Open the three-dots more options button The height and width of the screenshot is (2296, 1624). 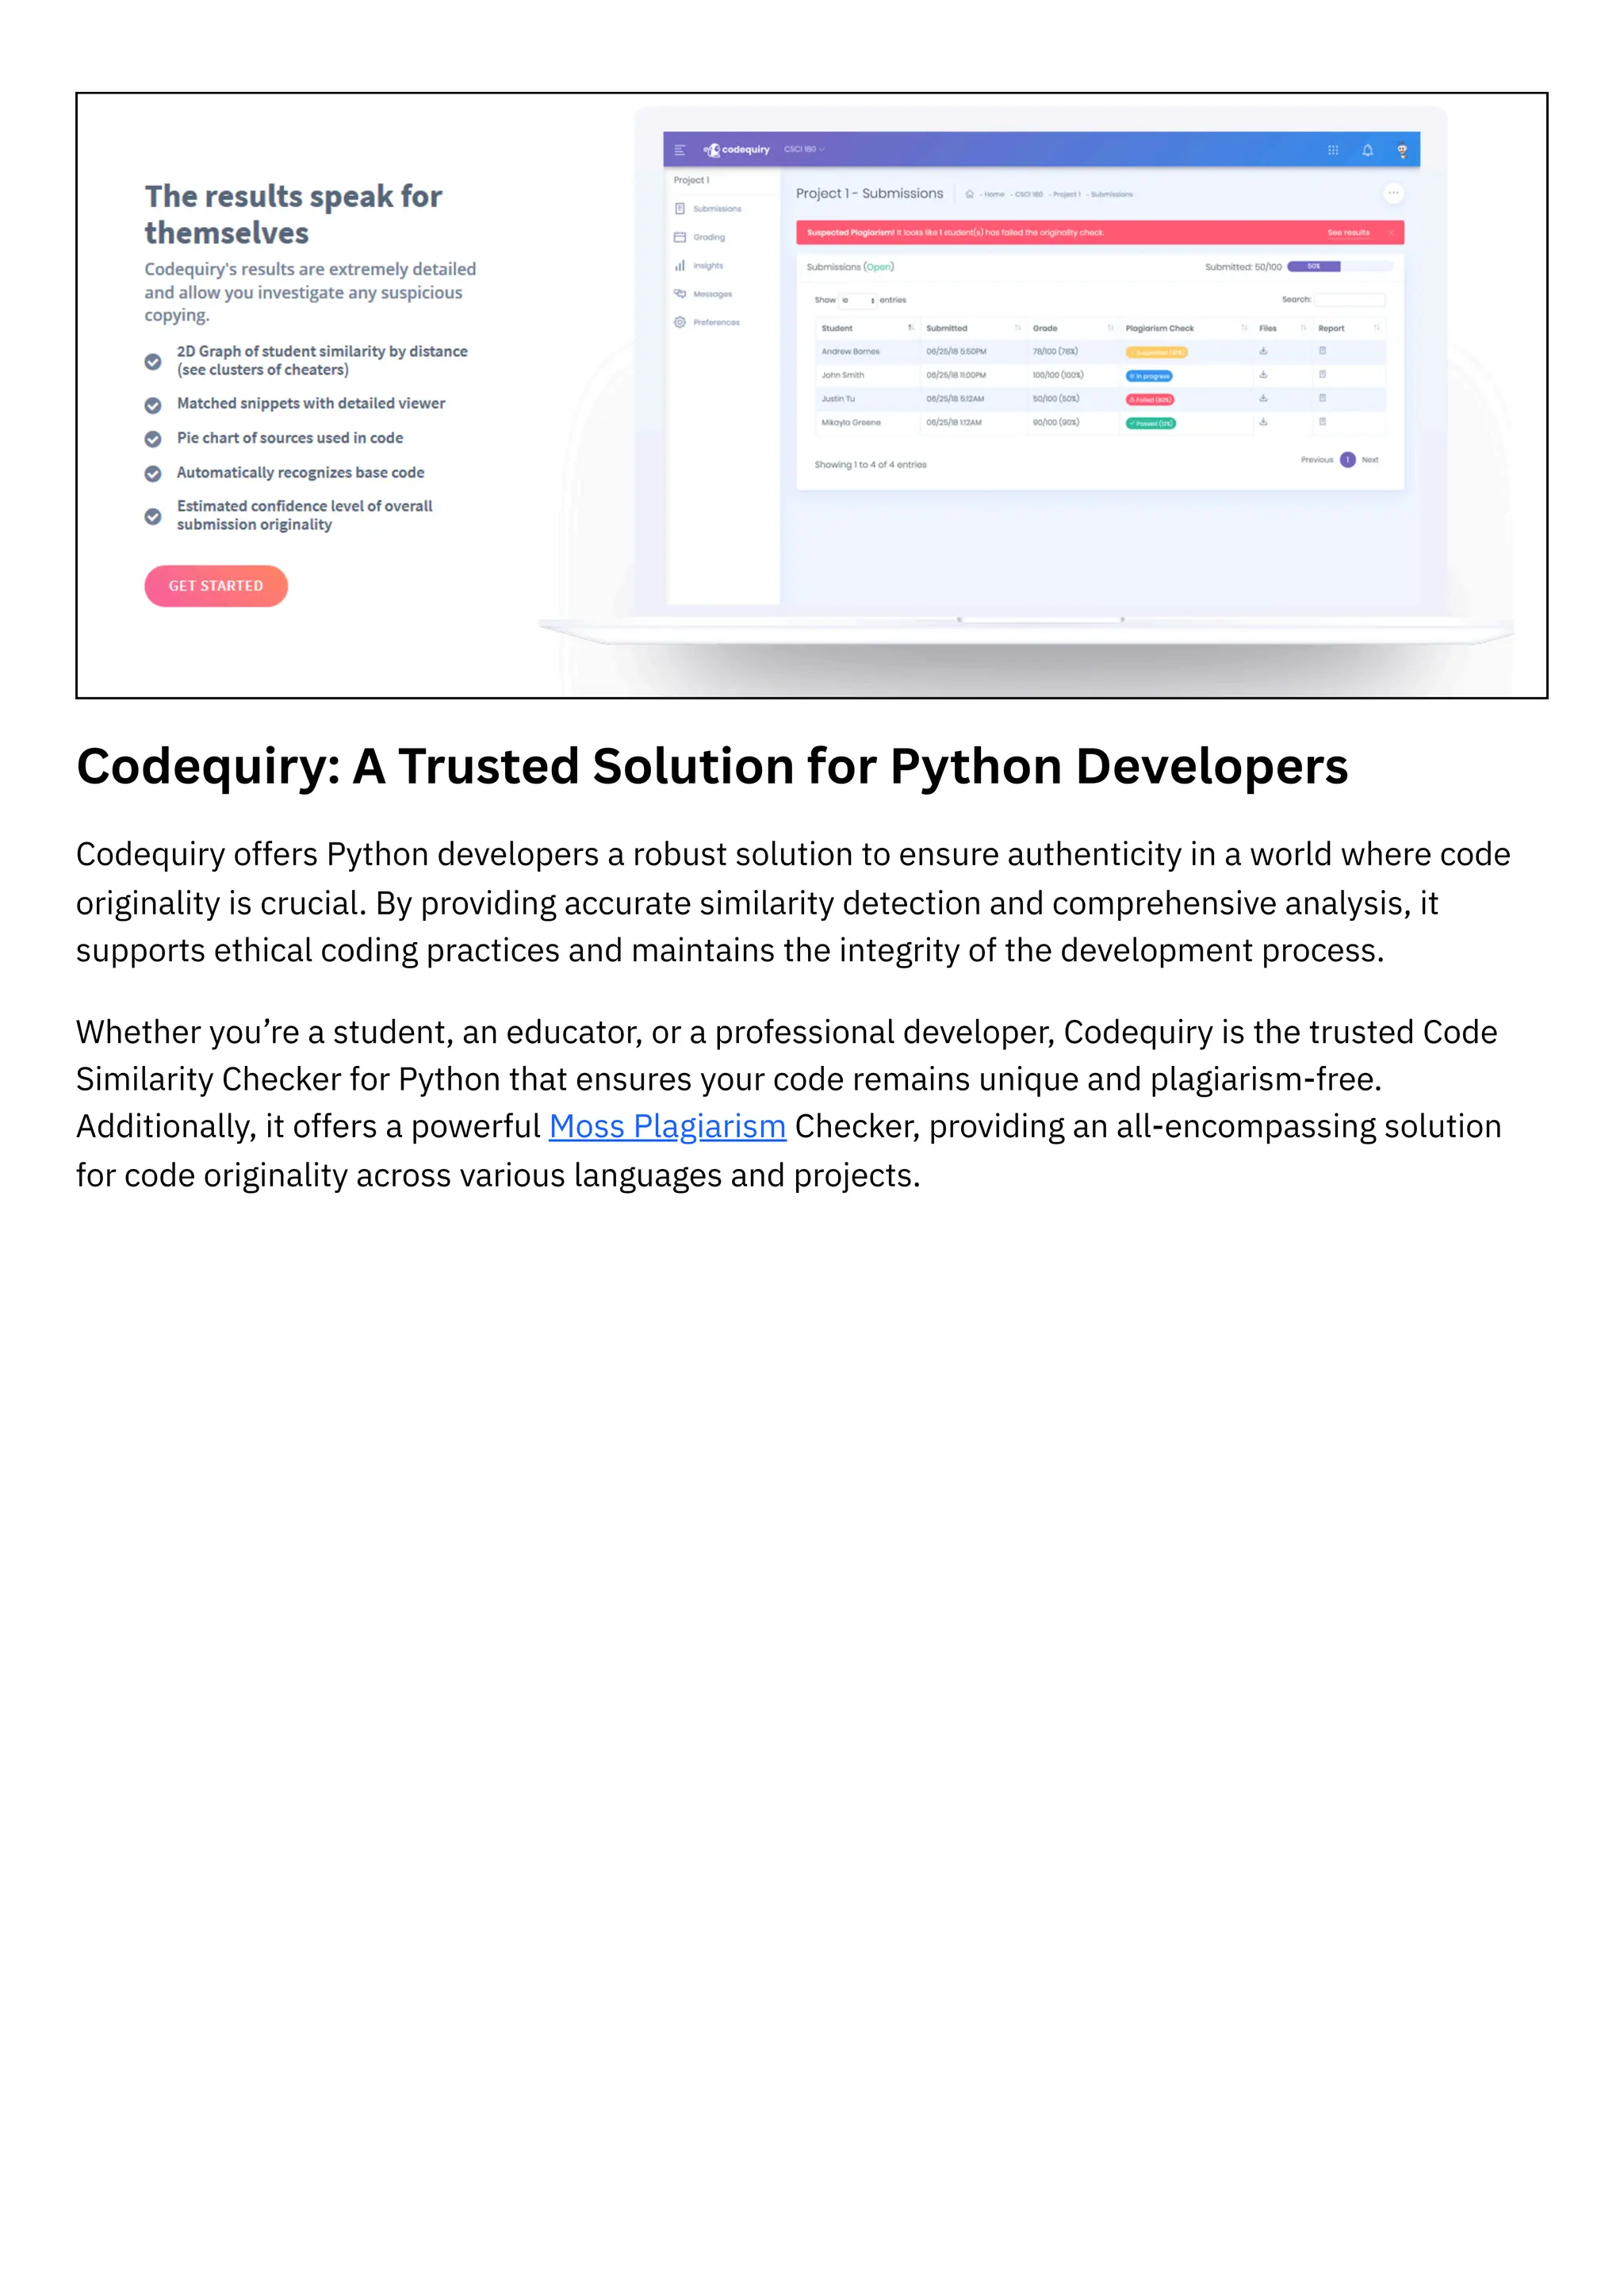coord(1393,193)
